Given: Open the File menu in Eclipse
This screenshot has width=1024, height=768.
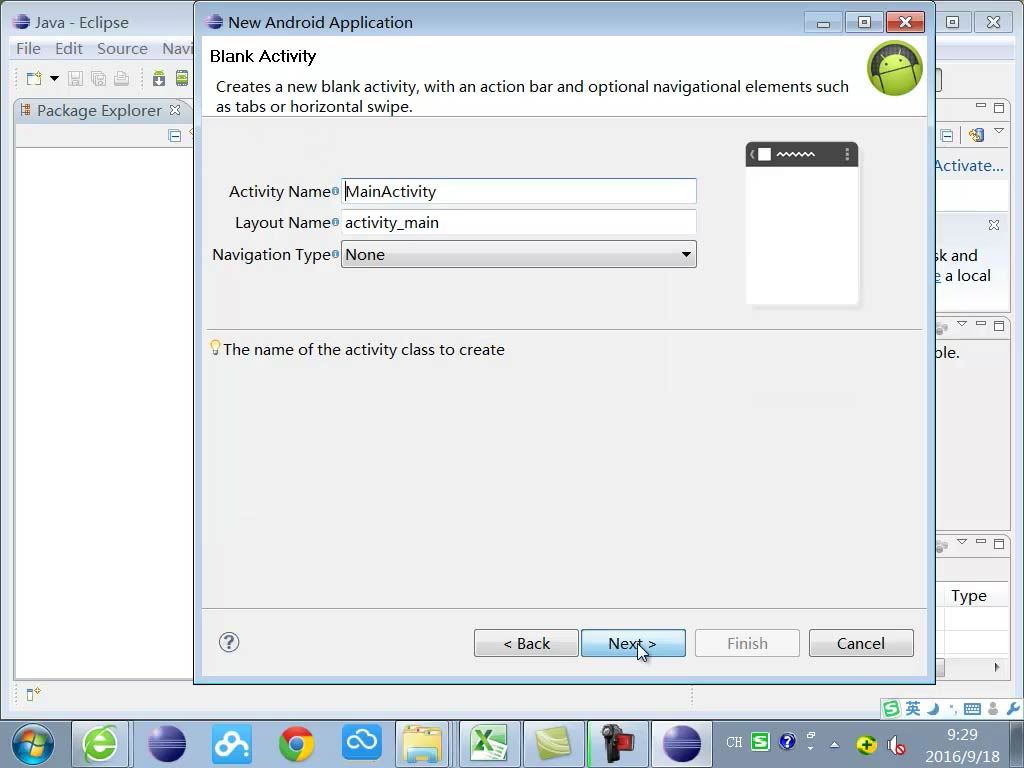Looking at the screenshot, I should point(28,48).
